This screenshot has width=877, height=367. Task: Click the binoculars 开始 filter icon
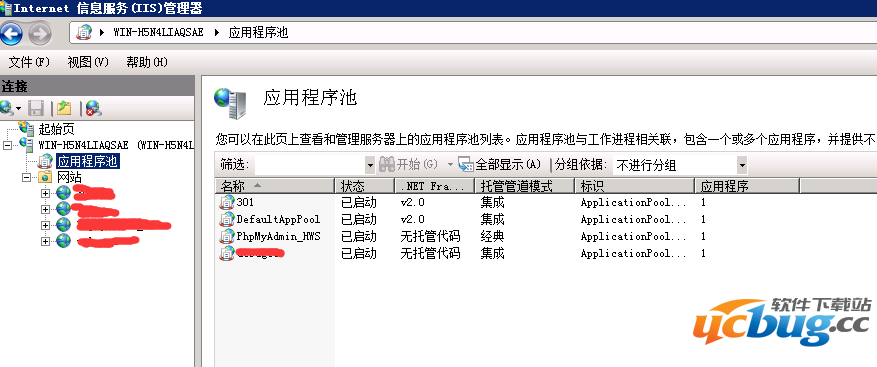coord(386,164)
